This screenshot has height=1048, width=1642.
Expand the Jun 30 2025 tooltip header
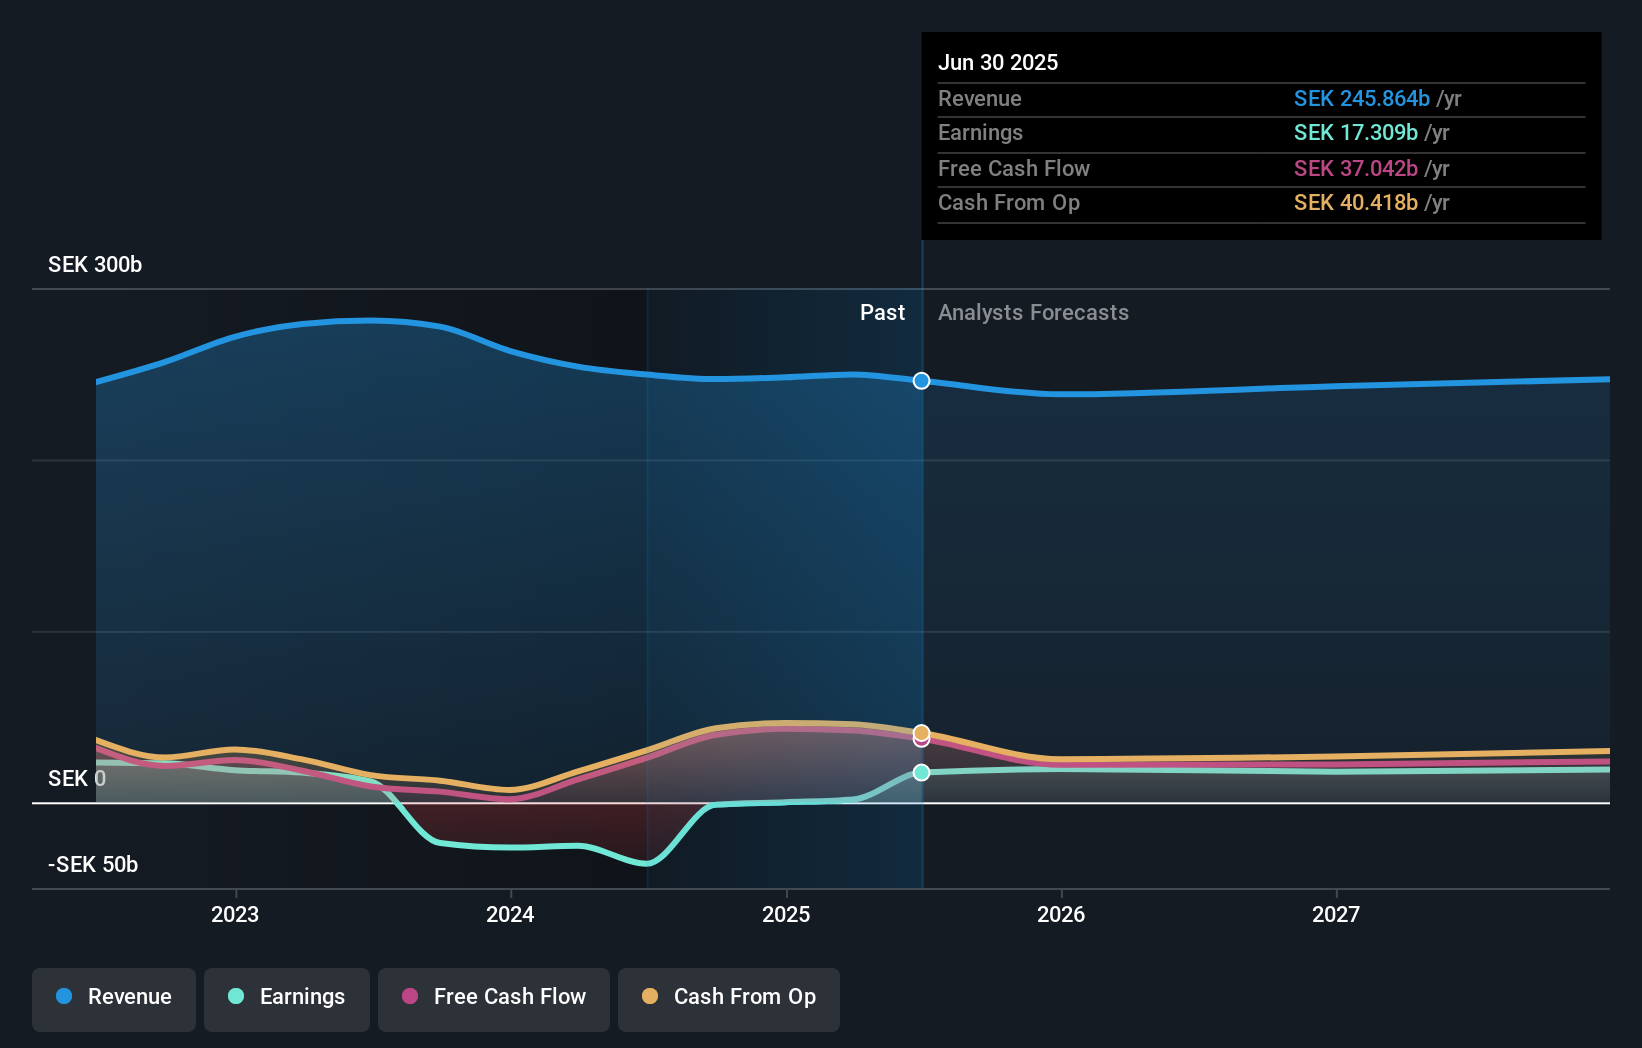point(998,62)
